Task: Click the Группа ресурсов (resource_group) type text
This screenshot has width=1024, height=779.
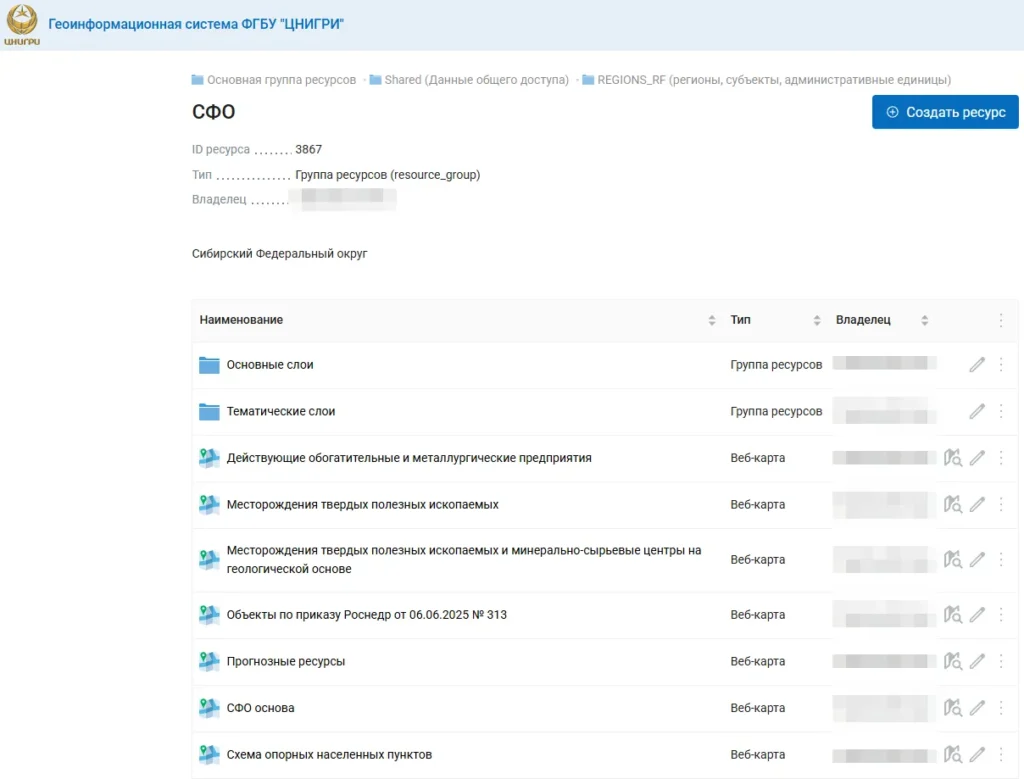Action: [387, 175]
